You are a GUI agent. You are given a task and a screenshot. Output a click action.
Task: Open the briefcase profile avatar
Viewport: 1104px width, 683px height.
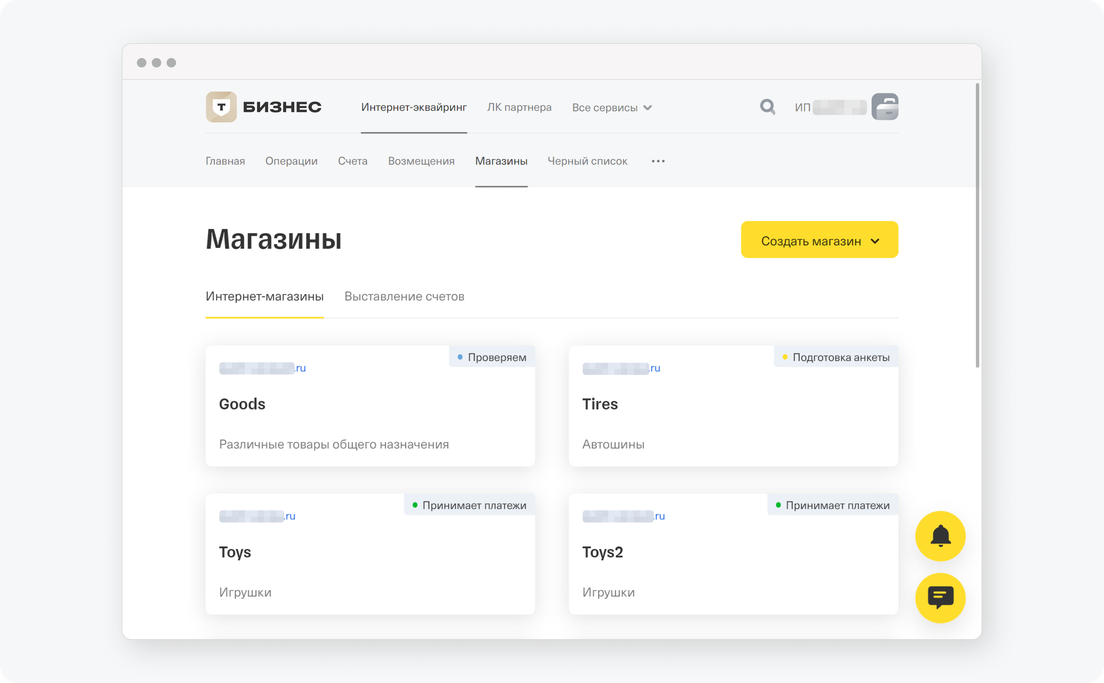coord(885,107)
